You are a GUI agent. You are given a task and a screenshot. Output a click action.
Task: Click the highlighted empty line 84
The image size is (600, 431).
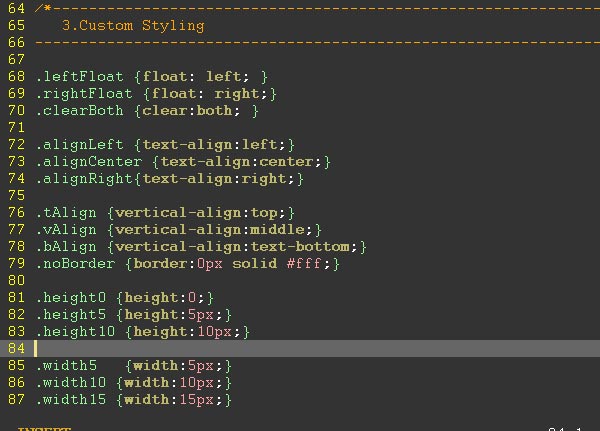[x=300, y=348]
